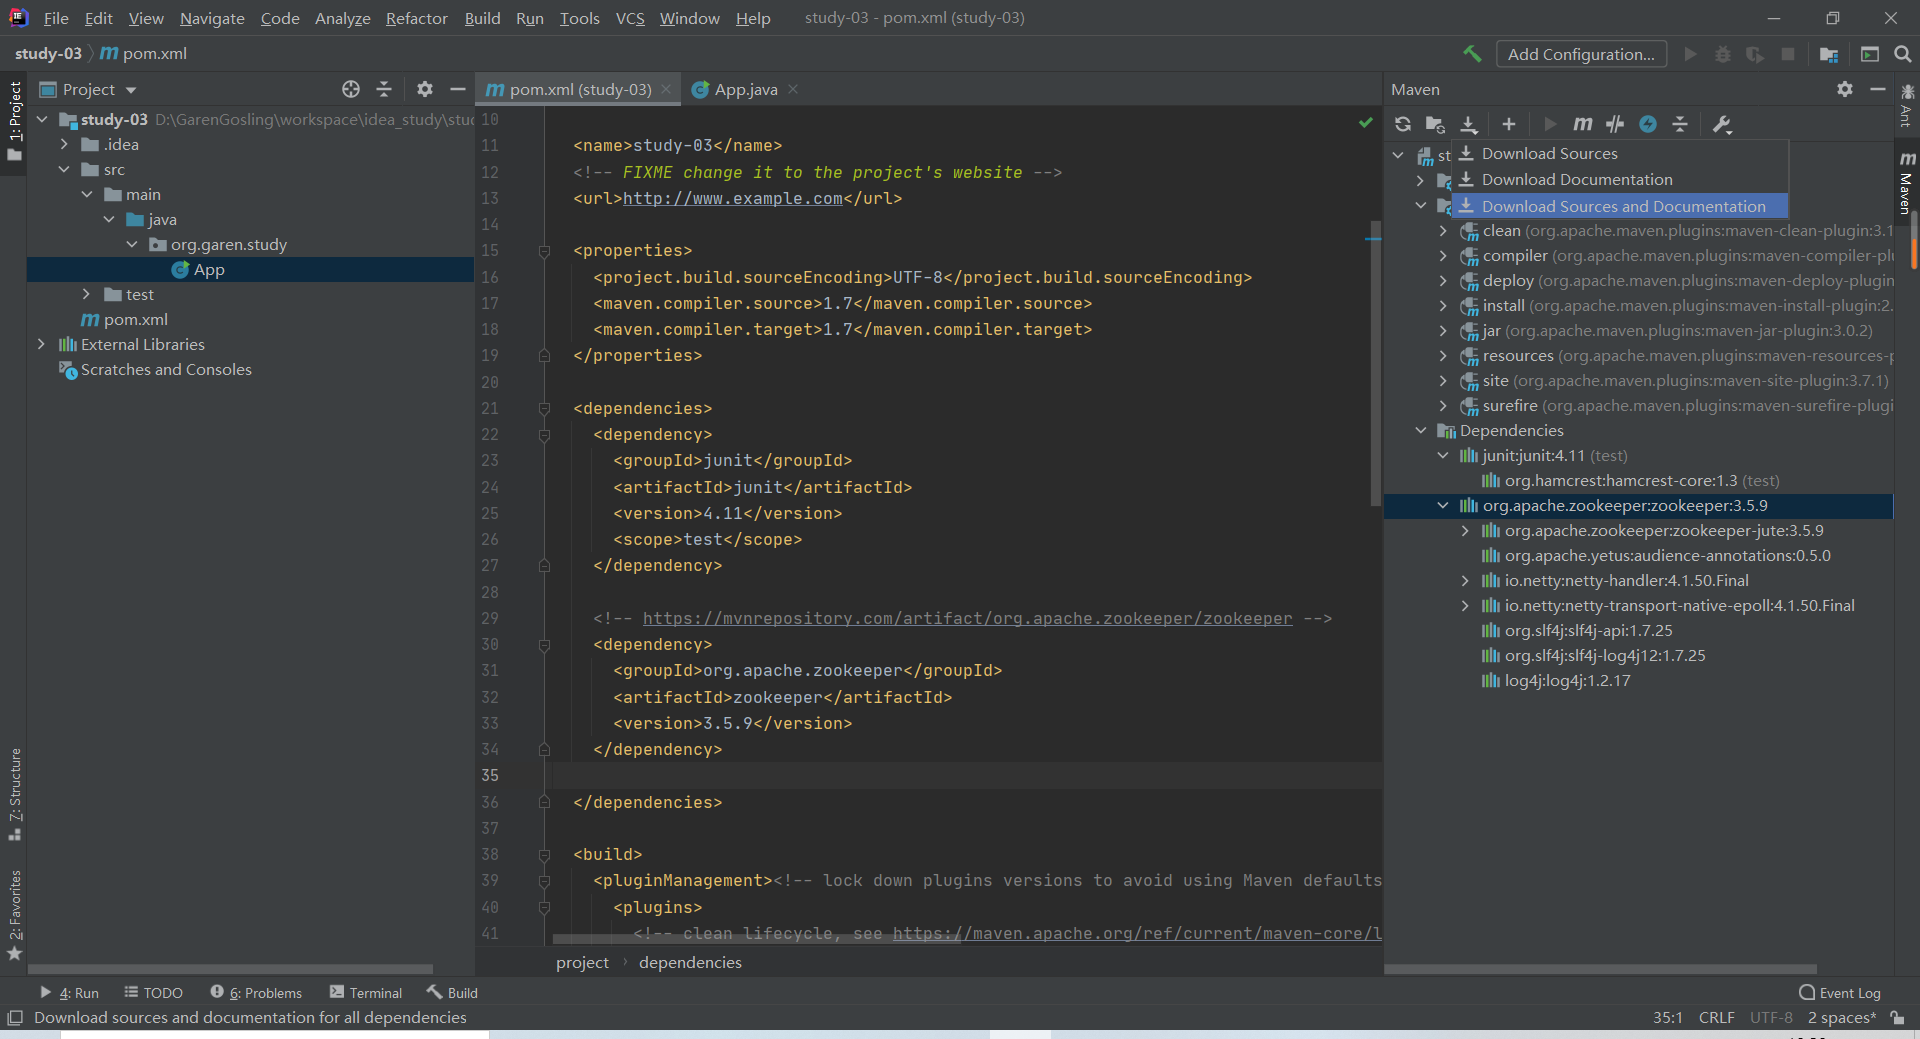
Task: Select log4j:log4j:1.2.17 dependency
Action: [x=1567, y=680]
